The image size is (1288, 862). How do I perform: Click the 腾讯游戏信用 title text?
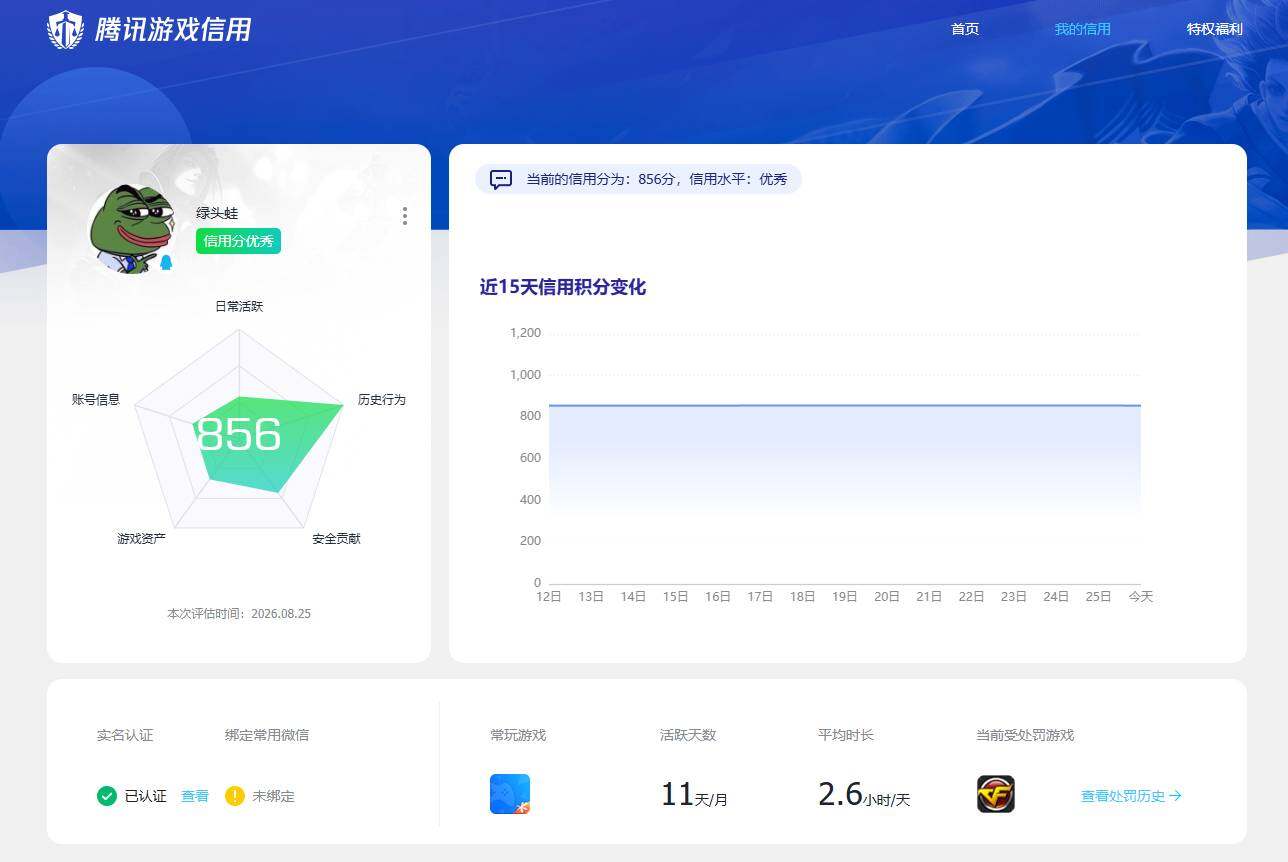(173, 29)
